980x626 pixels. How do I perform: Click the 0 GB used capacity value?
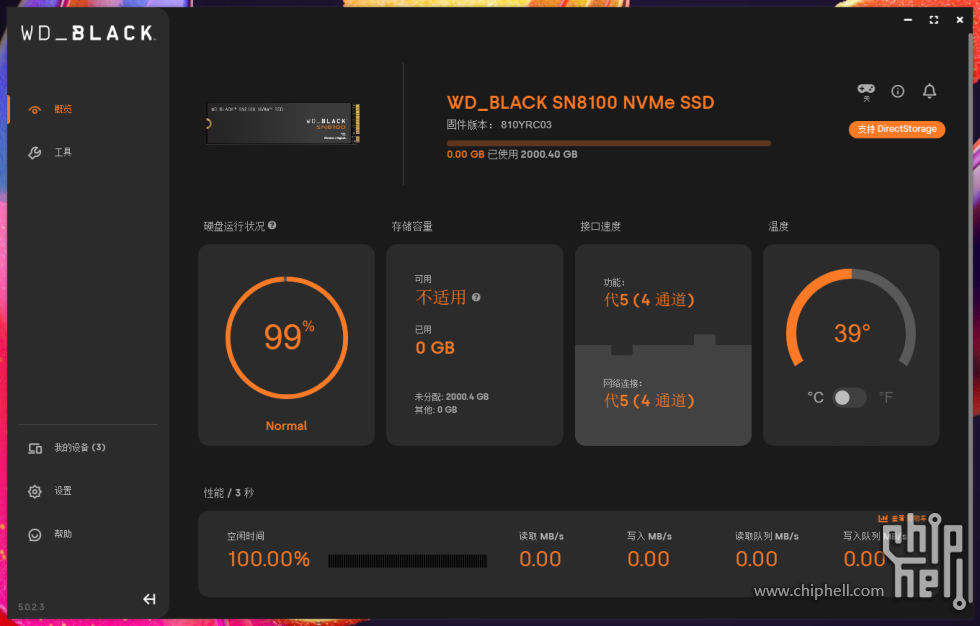(x=435, y=348)
